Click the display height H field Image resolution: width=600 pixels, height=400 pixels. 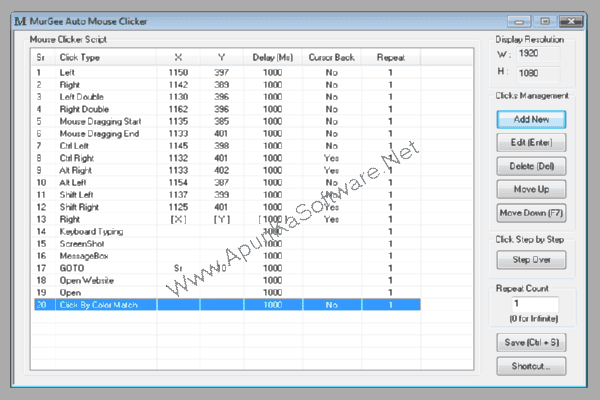click(x=538, y=73)
